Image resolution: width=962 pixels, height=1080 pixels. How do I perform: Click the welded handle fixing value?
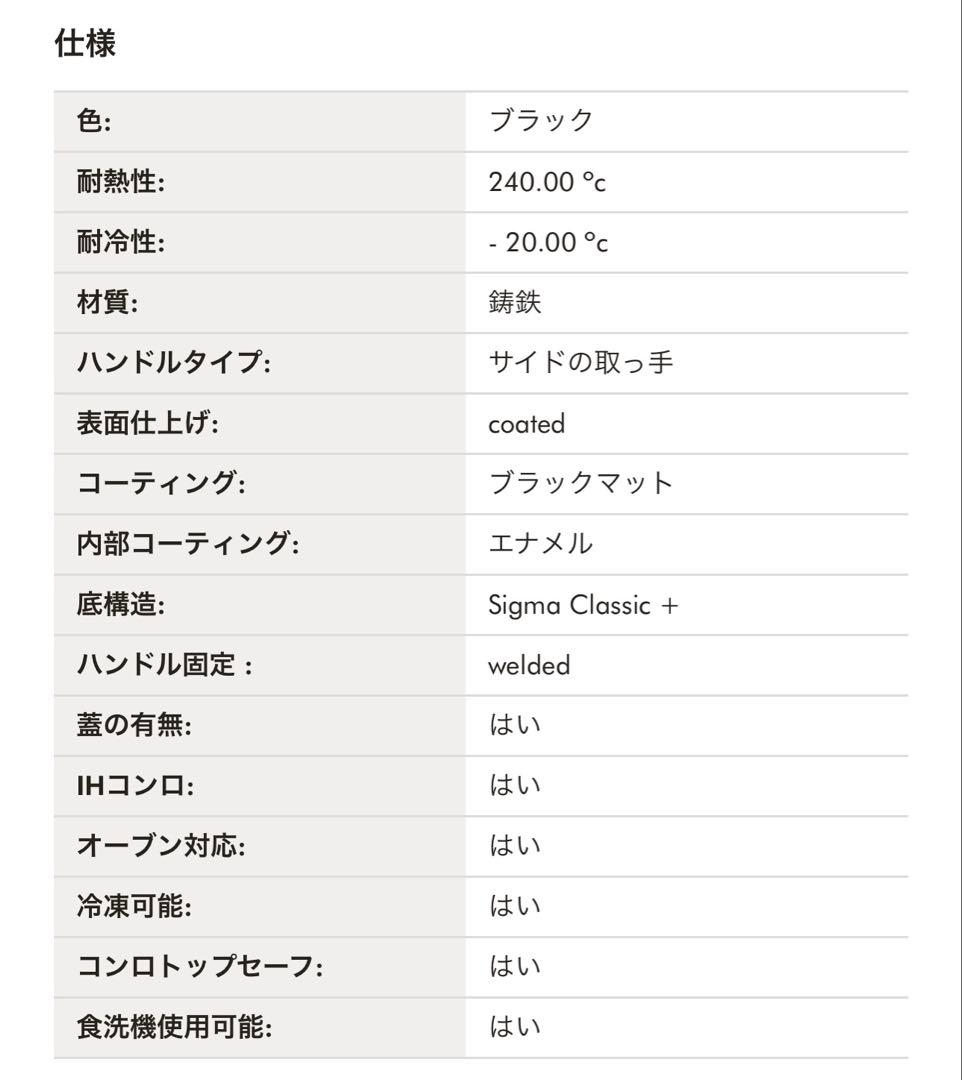pos(529,665)
